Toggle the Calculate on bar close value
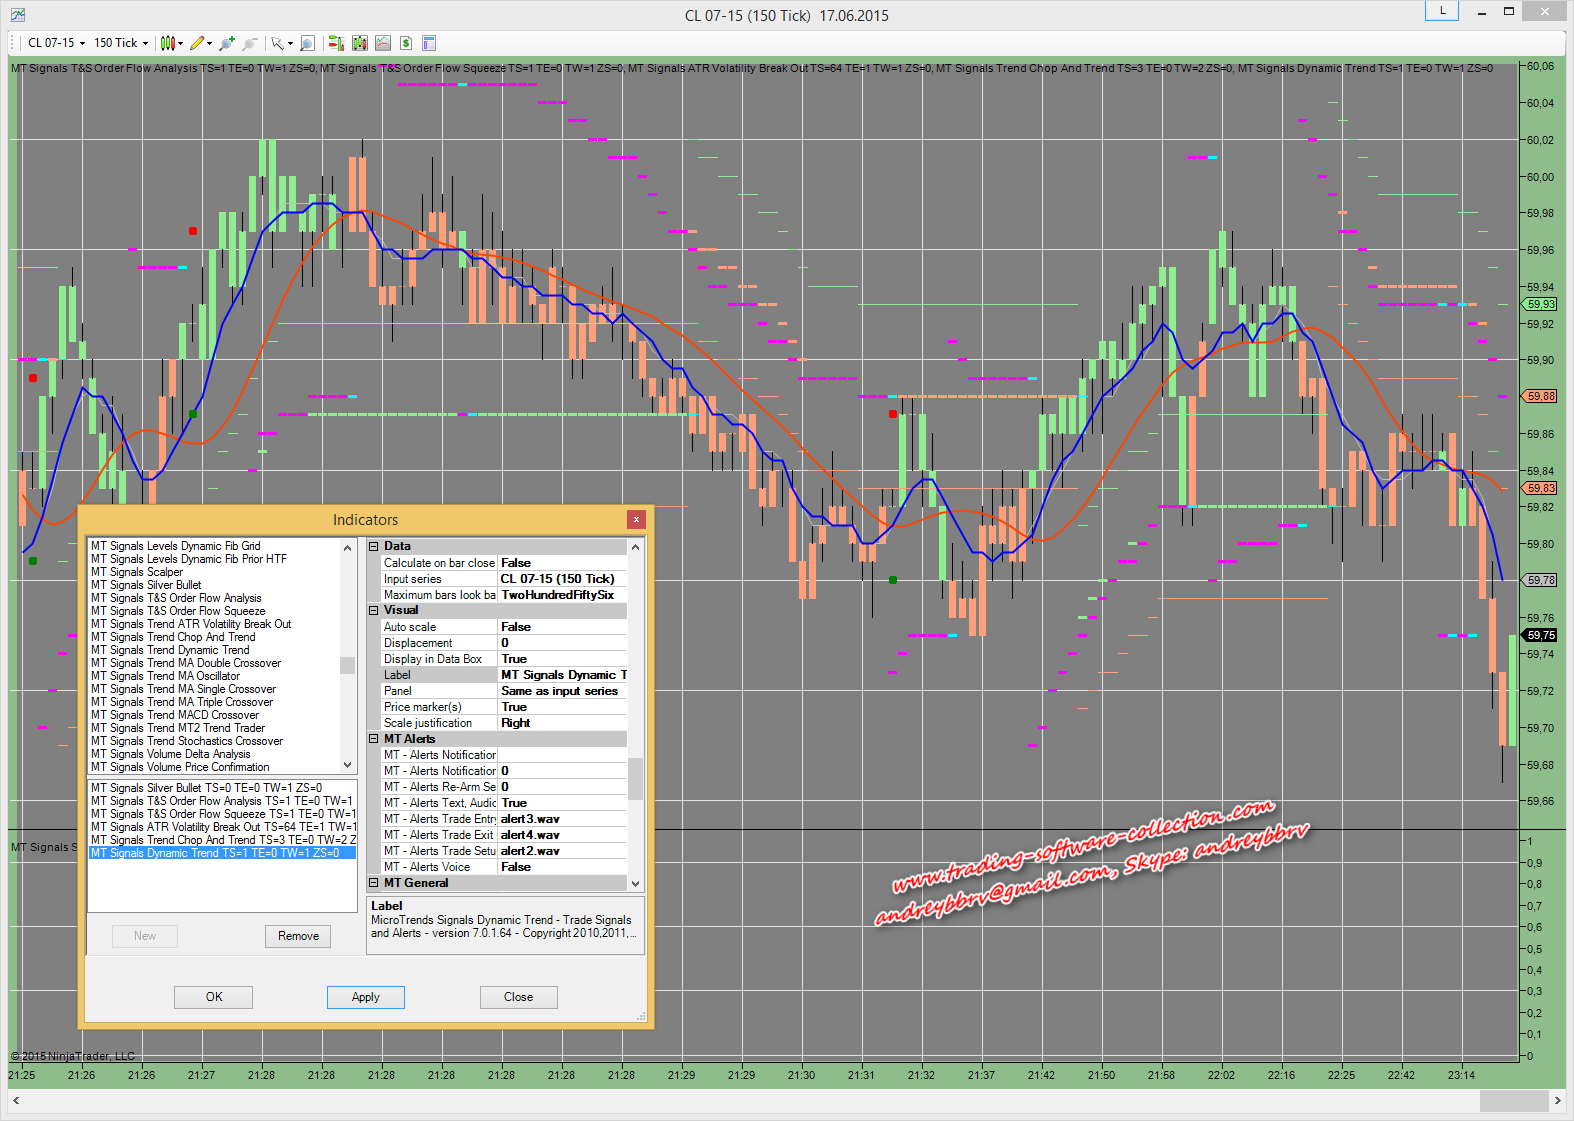The width and height of the screenshot is (1574, 1121). point(562,563)
